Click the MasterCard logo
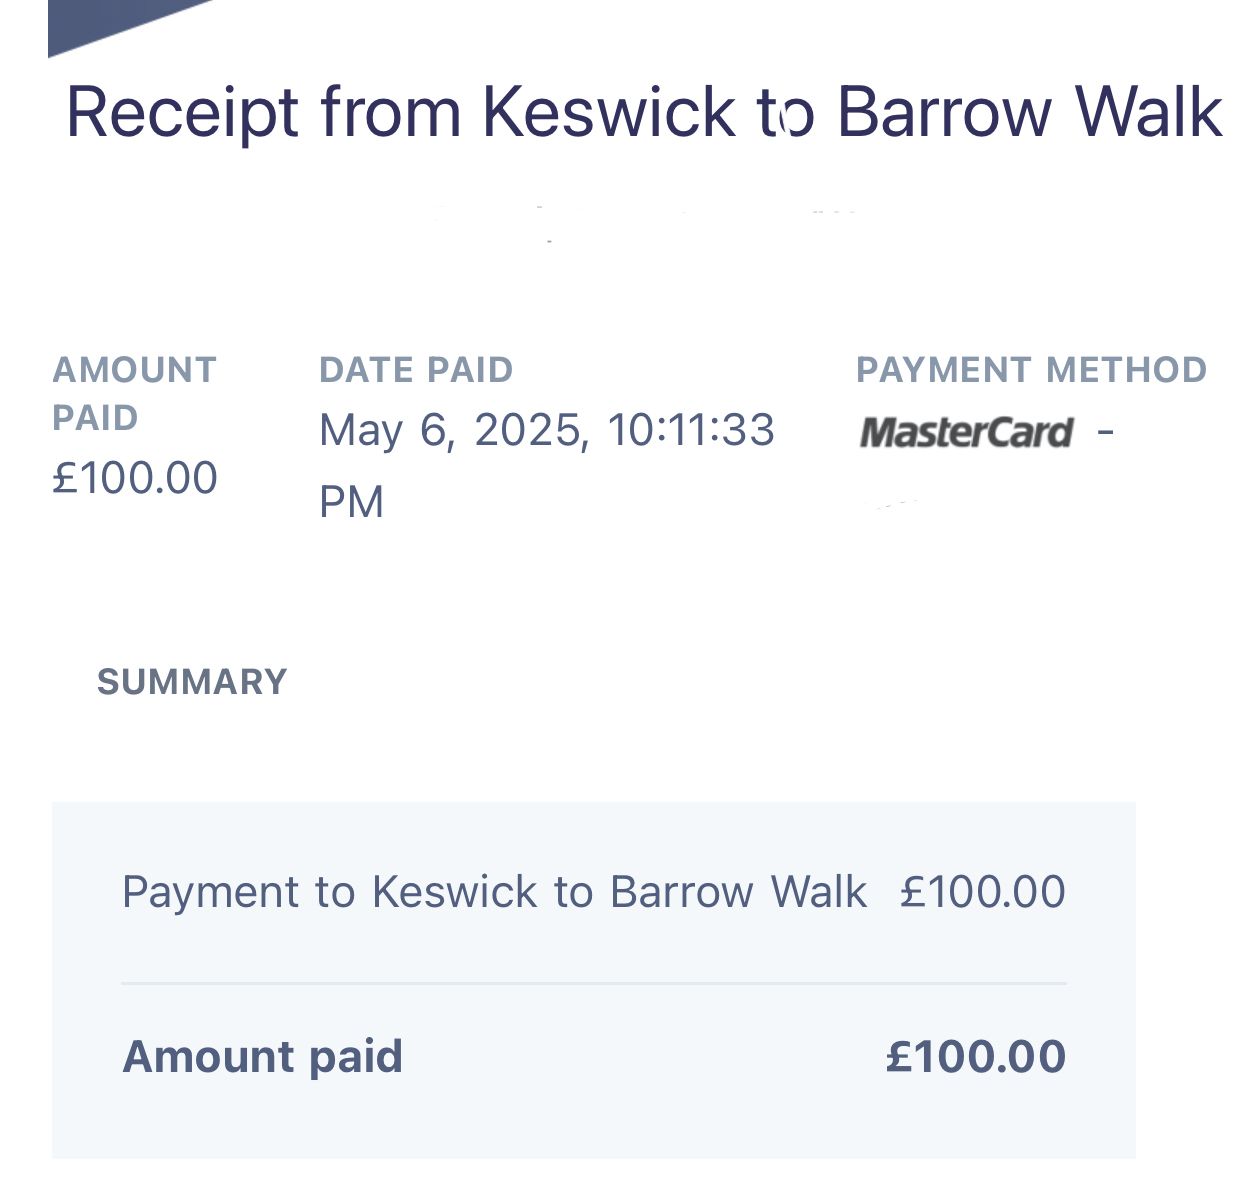 (966, 433)
